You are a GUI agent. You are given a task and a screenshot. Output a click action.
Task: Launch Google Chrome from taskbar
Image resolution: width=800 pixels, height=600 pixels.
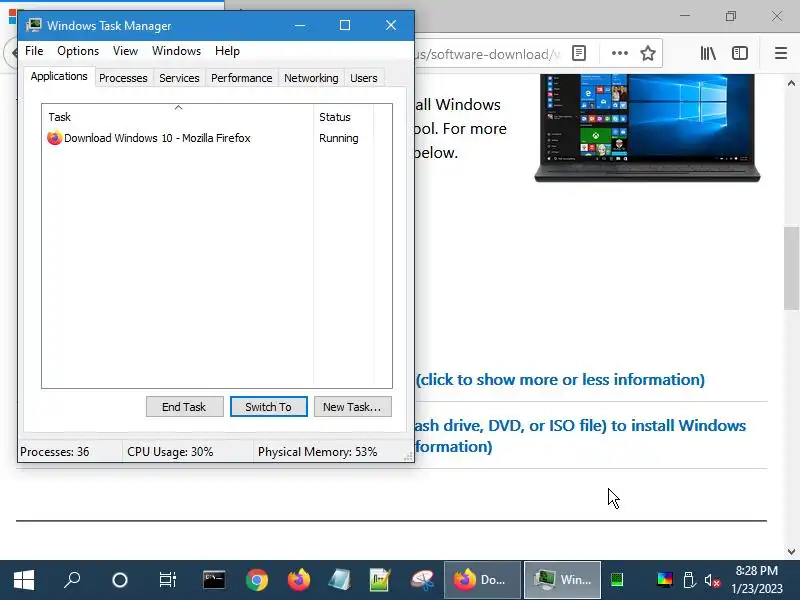257,580
